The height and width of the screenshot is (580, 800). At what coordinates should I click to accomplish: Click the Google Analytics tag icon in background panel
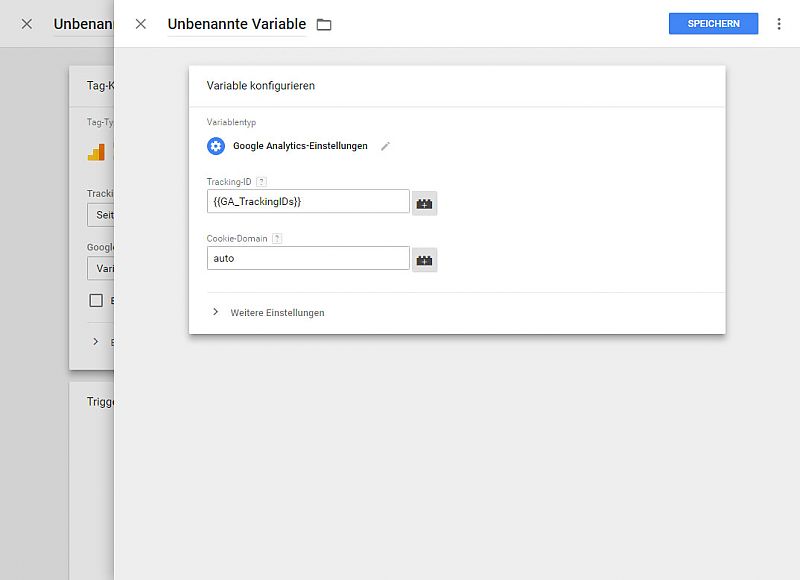tap(96, 152)
